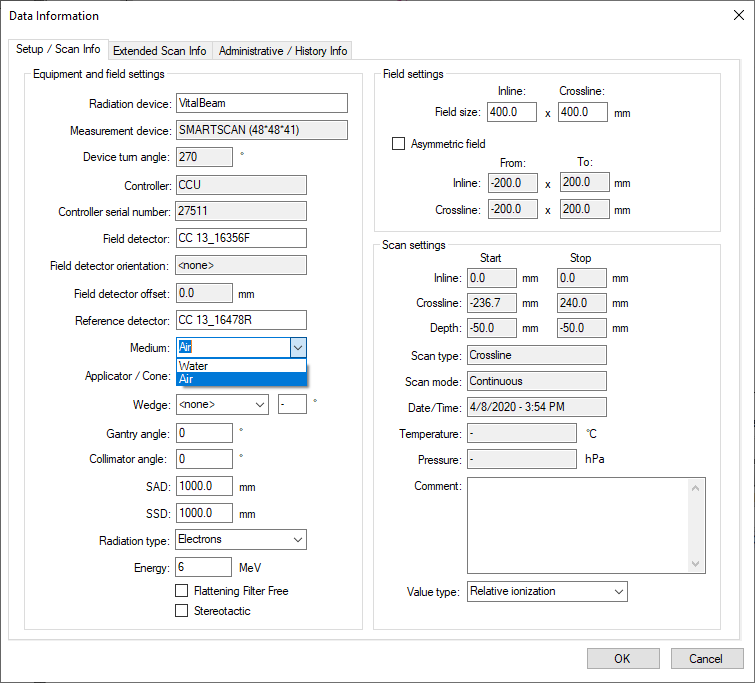Viewport: 755px width, 683px height.
Task: Click the Pressure field
Action: (522, 459)
